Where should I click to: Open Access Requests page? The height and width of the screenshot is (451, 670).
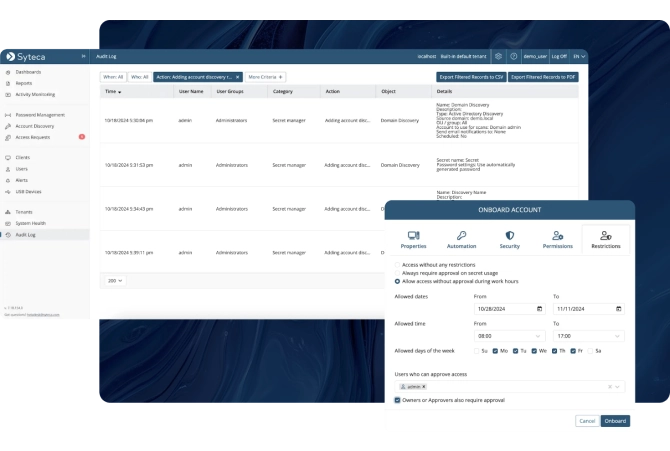pyautogui.click(x=32, y=137)
